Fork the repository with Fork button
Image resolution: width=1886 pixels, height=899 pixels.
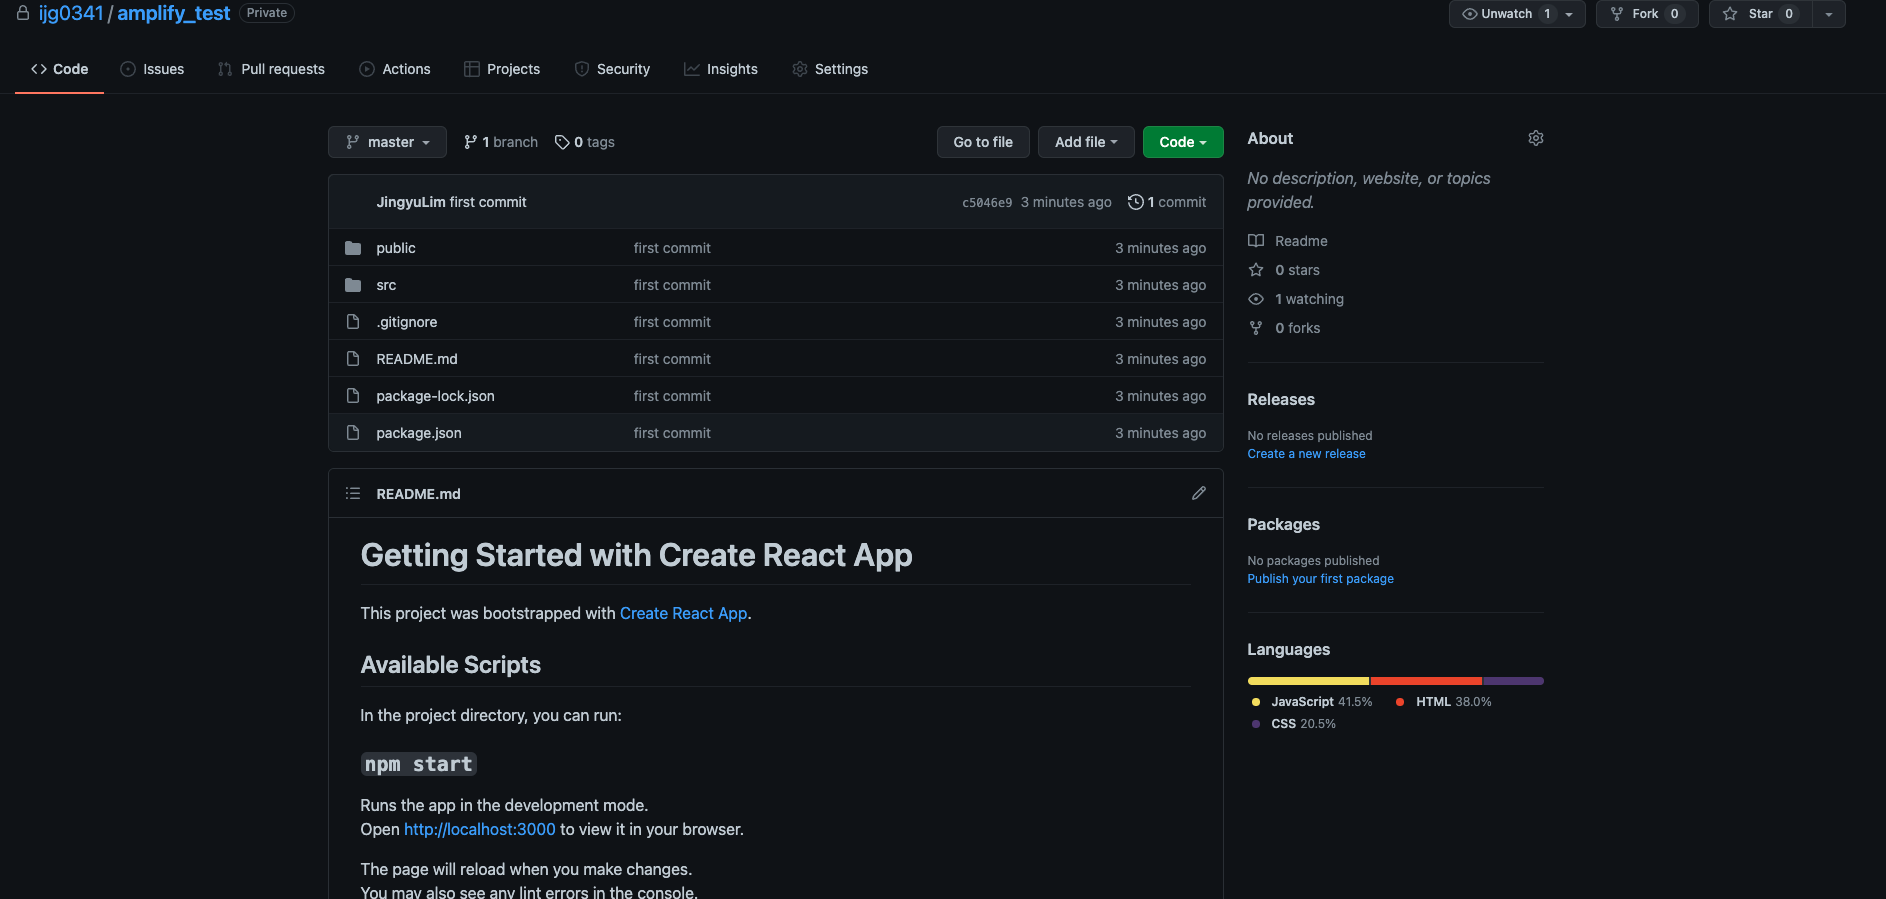(1647, 14)
